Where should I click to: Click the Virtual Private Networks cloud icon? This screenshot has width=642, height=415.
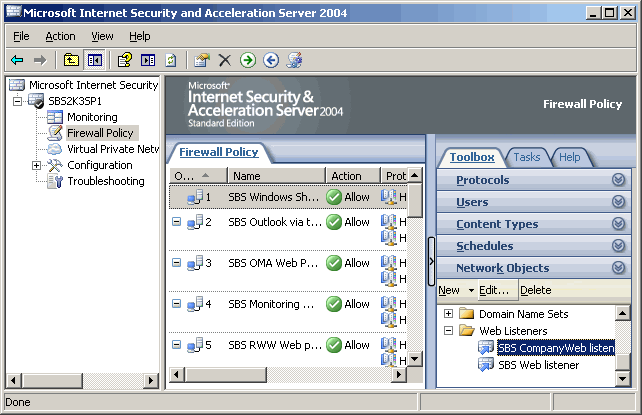click(x=54, y=149)
